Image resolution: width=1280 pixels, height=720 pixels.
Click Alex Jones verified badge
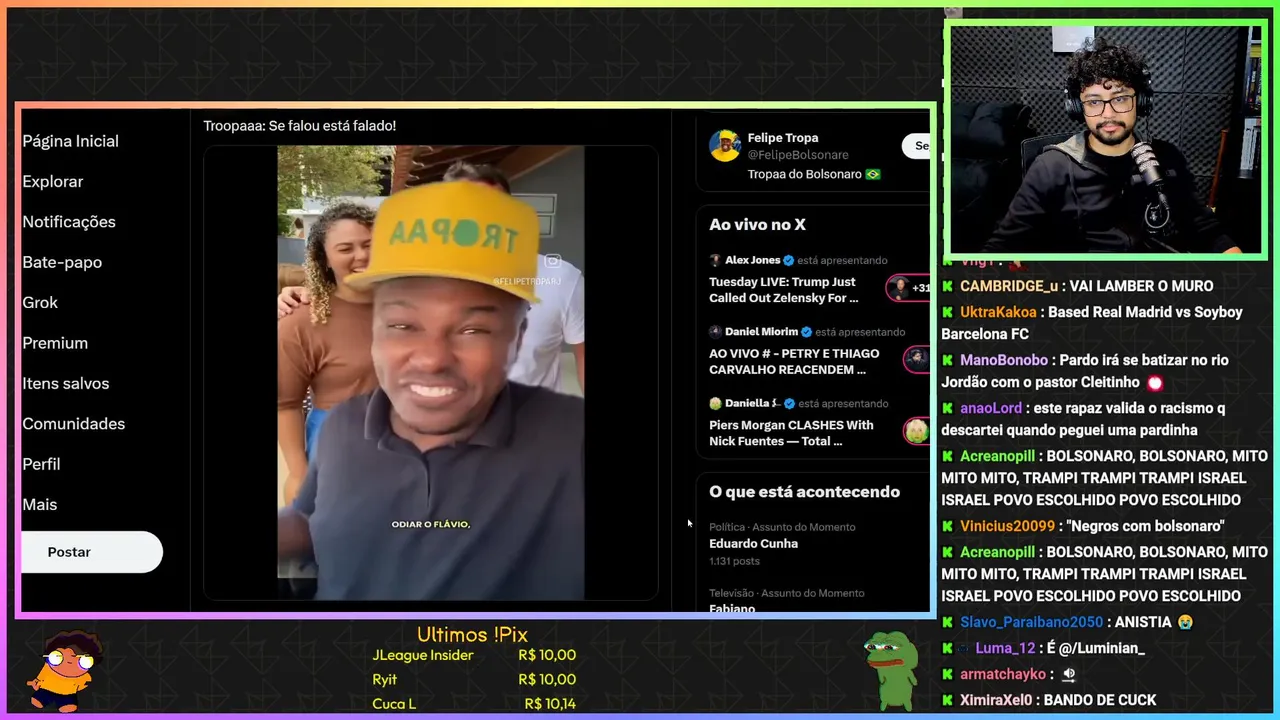788,260
